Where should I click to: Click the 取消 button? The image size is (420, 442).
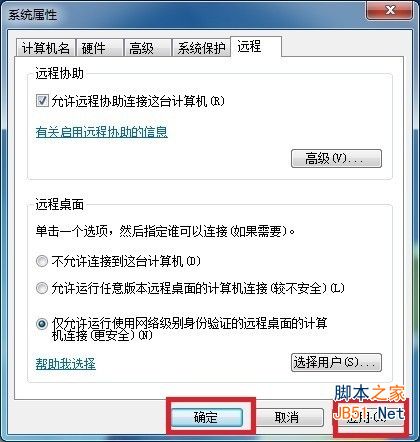coord(287,417)
